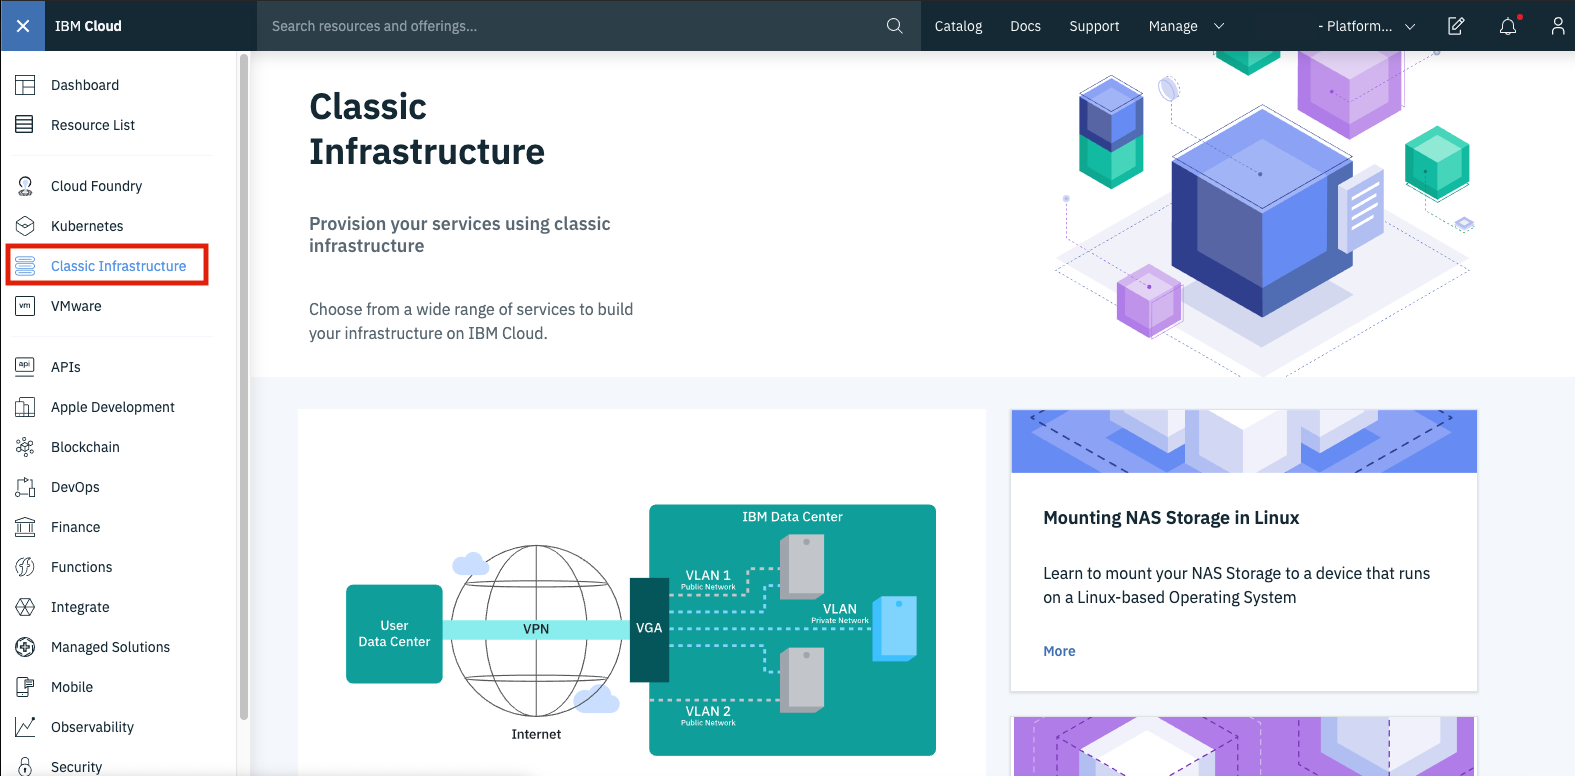
Task: Select VMware menu item
Action: pyautogui.click(x=76, y=306)
